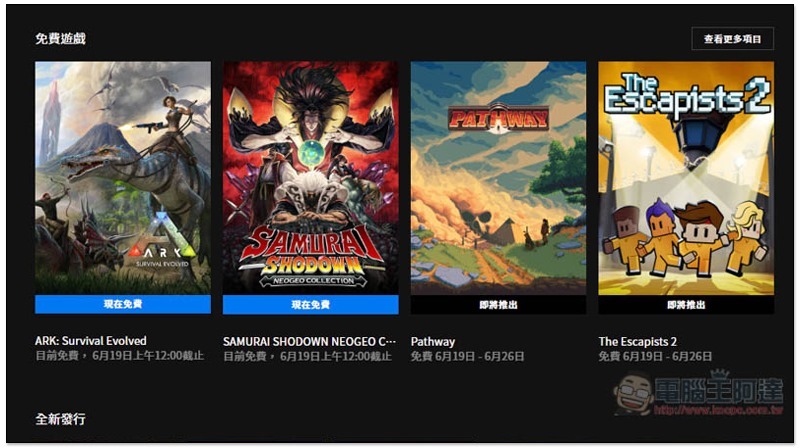
Task: Open the SAMURAI SHODOWN NEOGEO title link
Action: point(309,341)
